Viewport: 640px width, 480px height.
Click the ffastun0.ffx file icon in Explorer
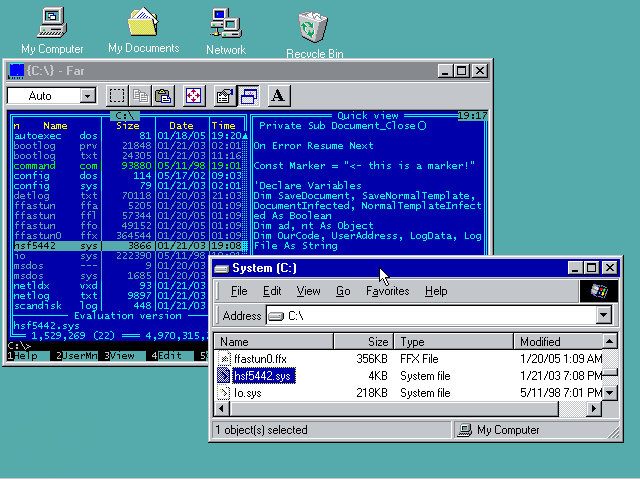point(224,359)
